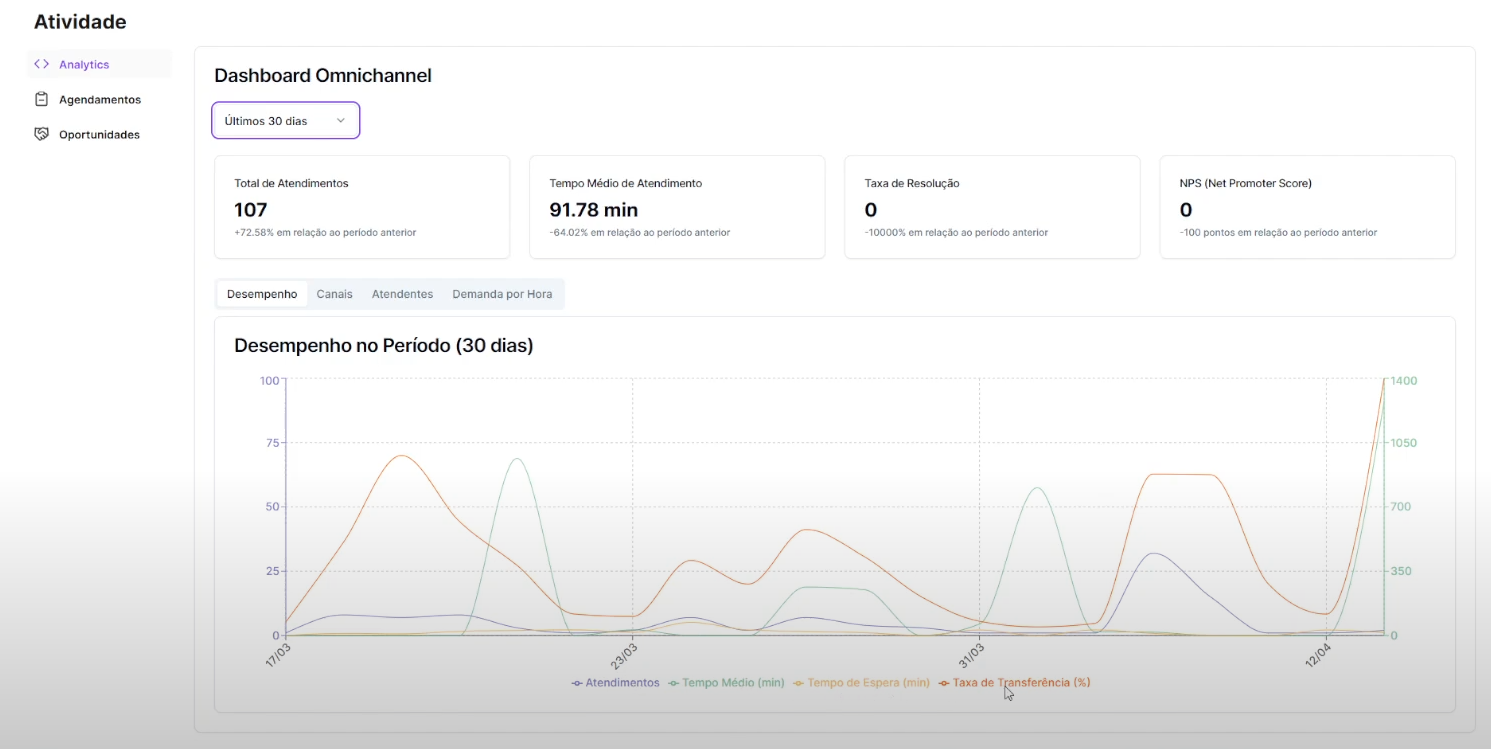Click the Total de Atendimentos card
Screen dimensions: 1491x749
[362, 207]
